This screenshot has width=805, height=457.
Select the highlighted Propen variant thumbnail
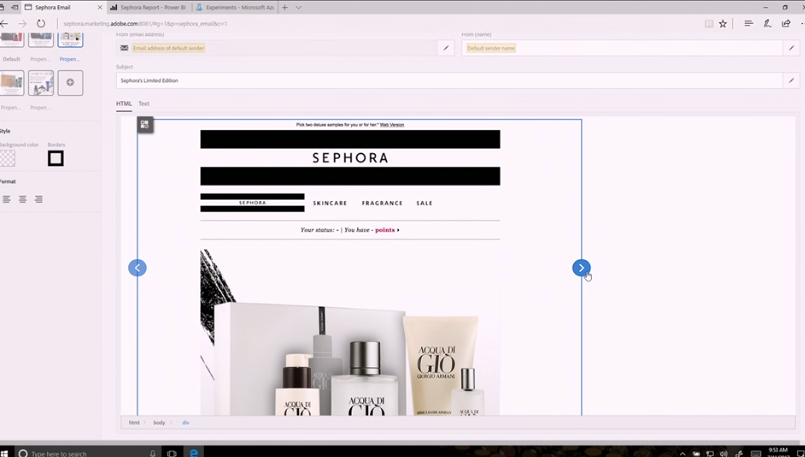point(70,40)
